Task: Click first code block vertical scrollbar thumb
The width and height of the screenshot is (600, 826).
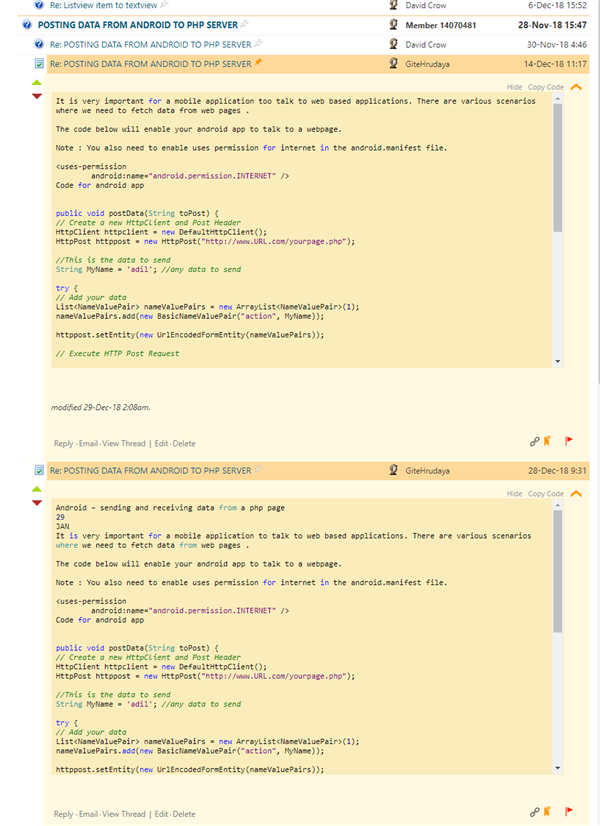Action: (x=558, y=168)
